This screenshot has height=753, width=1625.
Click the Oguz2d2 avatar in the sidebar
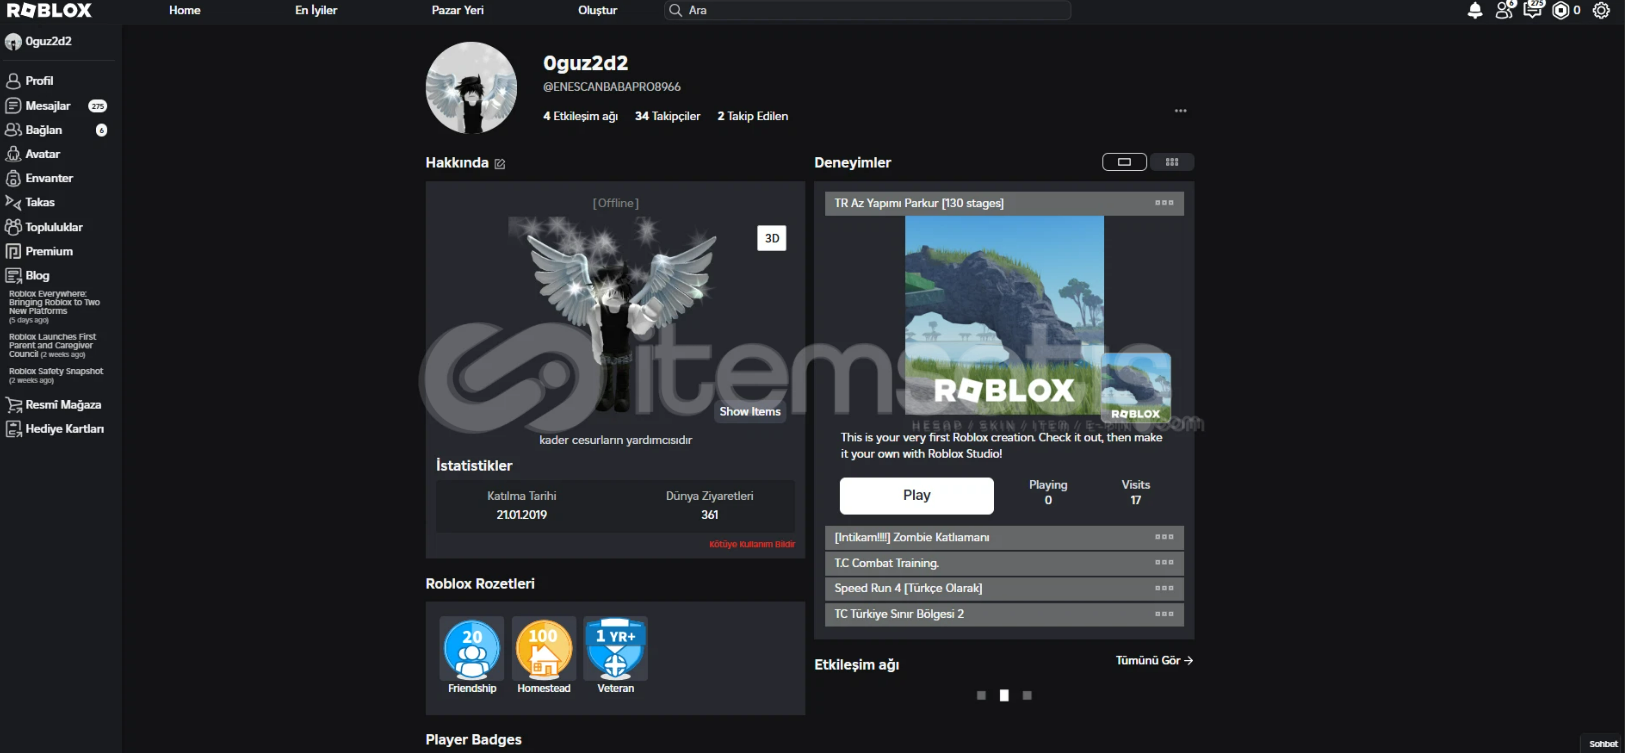(13, 42)
